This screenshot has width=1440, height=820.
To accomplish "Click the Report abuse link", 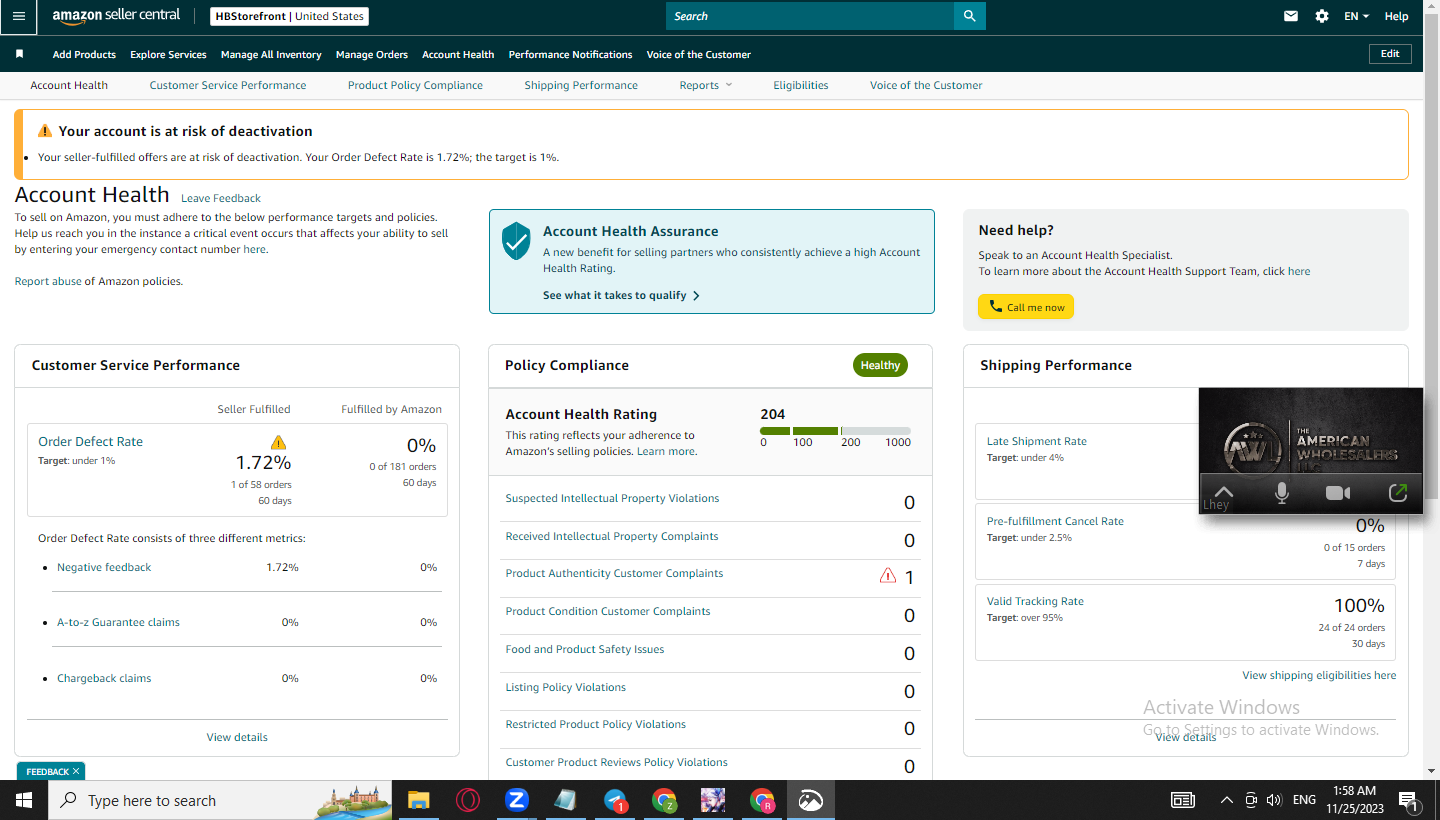I will point(48,281).
